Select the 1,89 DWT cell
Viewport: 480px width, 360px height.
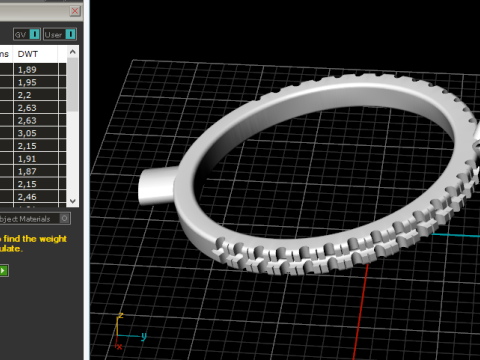(x=36, y=69)
